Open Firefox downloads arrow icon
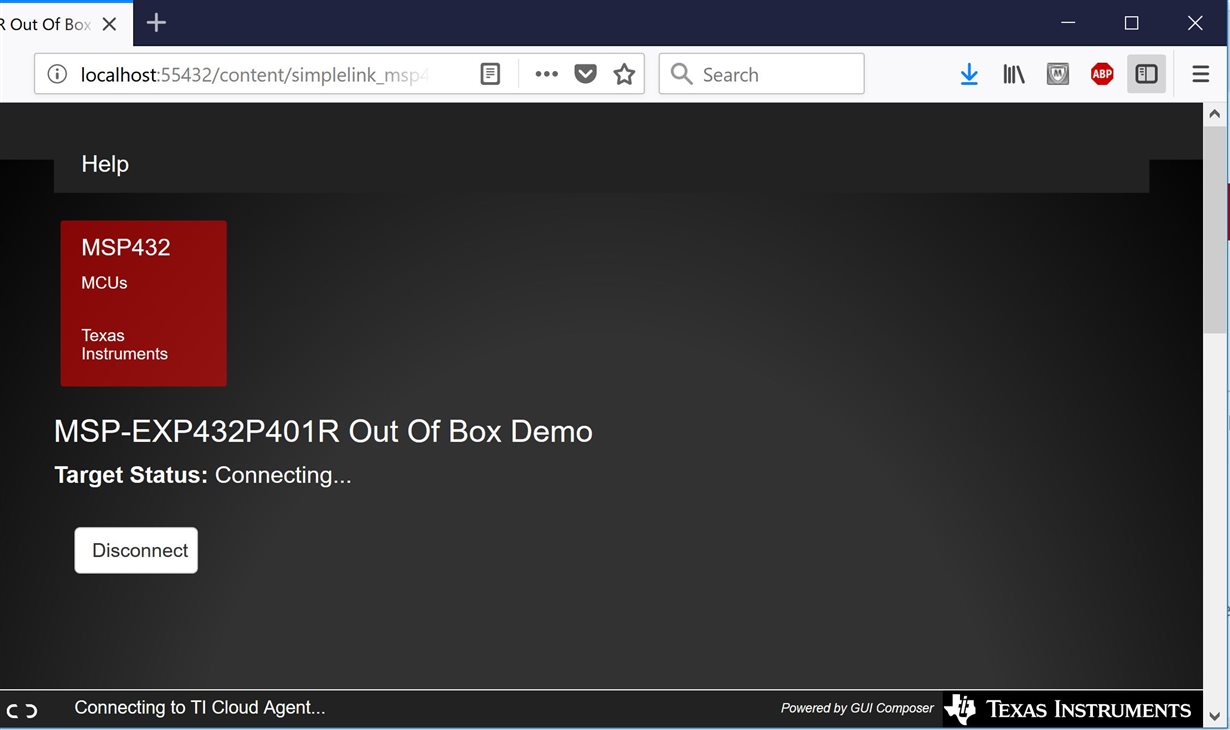The height and width of the screenshot is (730, 1230). [x=969, y=74]
